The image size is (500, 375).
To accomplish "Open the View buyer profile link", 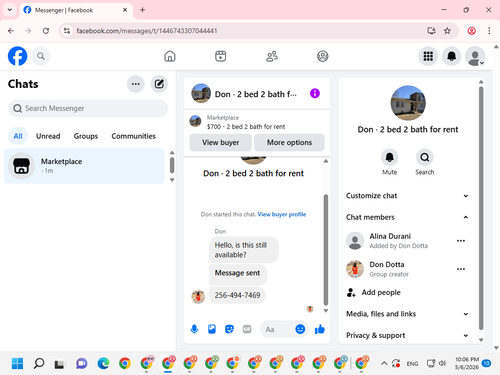I will 282,214.
